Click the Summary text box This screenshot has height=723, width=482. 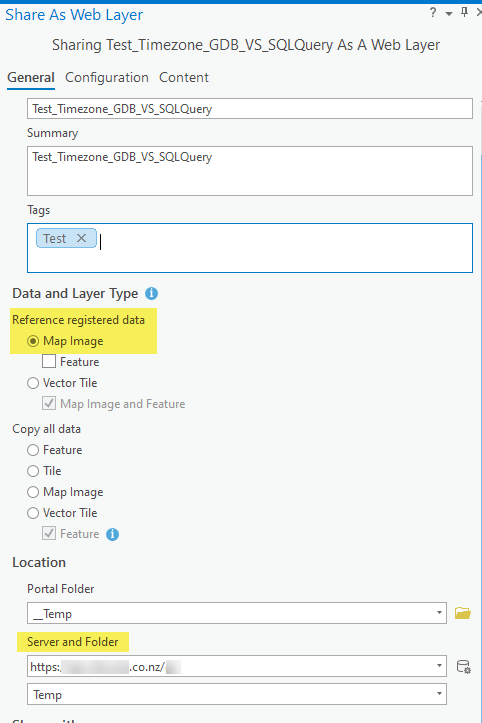pyautogui.click(x=250, y=171)
